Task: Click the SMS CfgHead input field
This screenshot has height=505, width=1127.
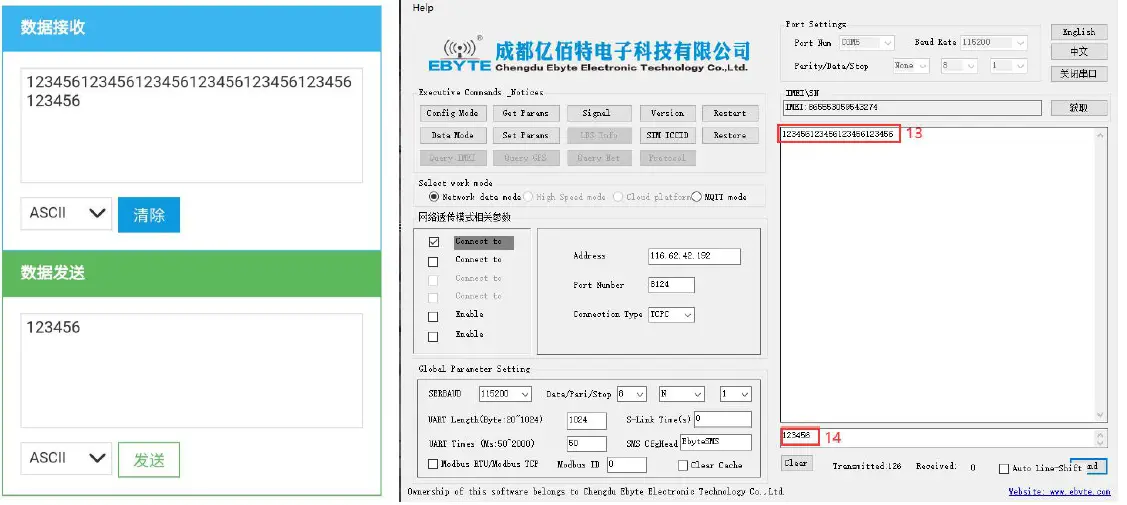Action: click(x=716, y=443)
